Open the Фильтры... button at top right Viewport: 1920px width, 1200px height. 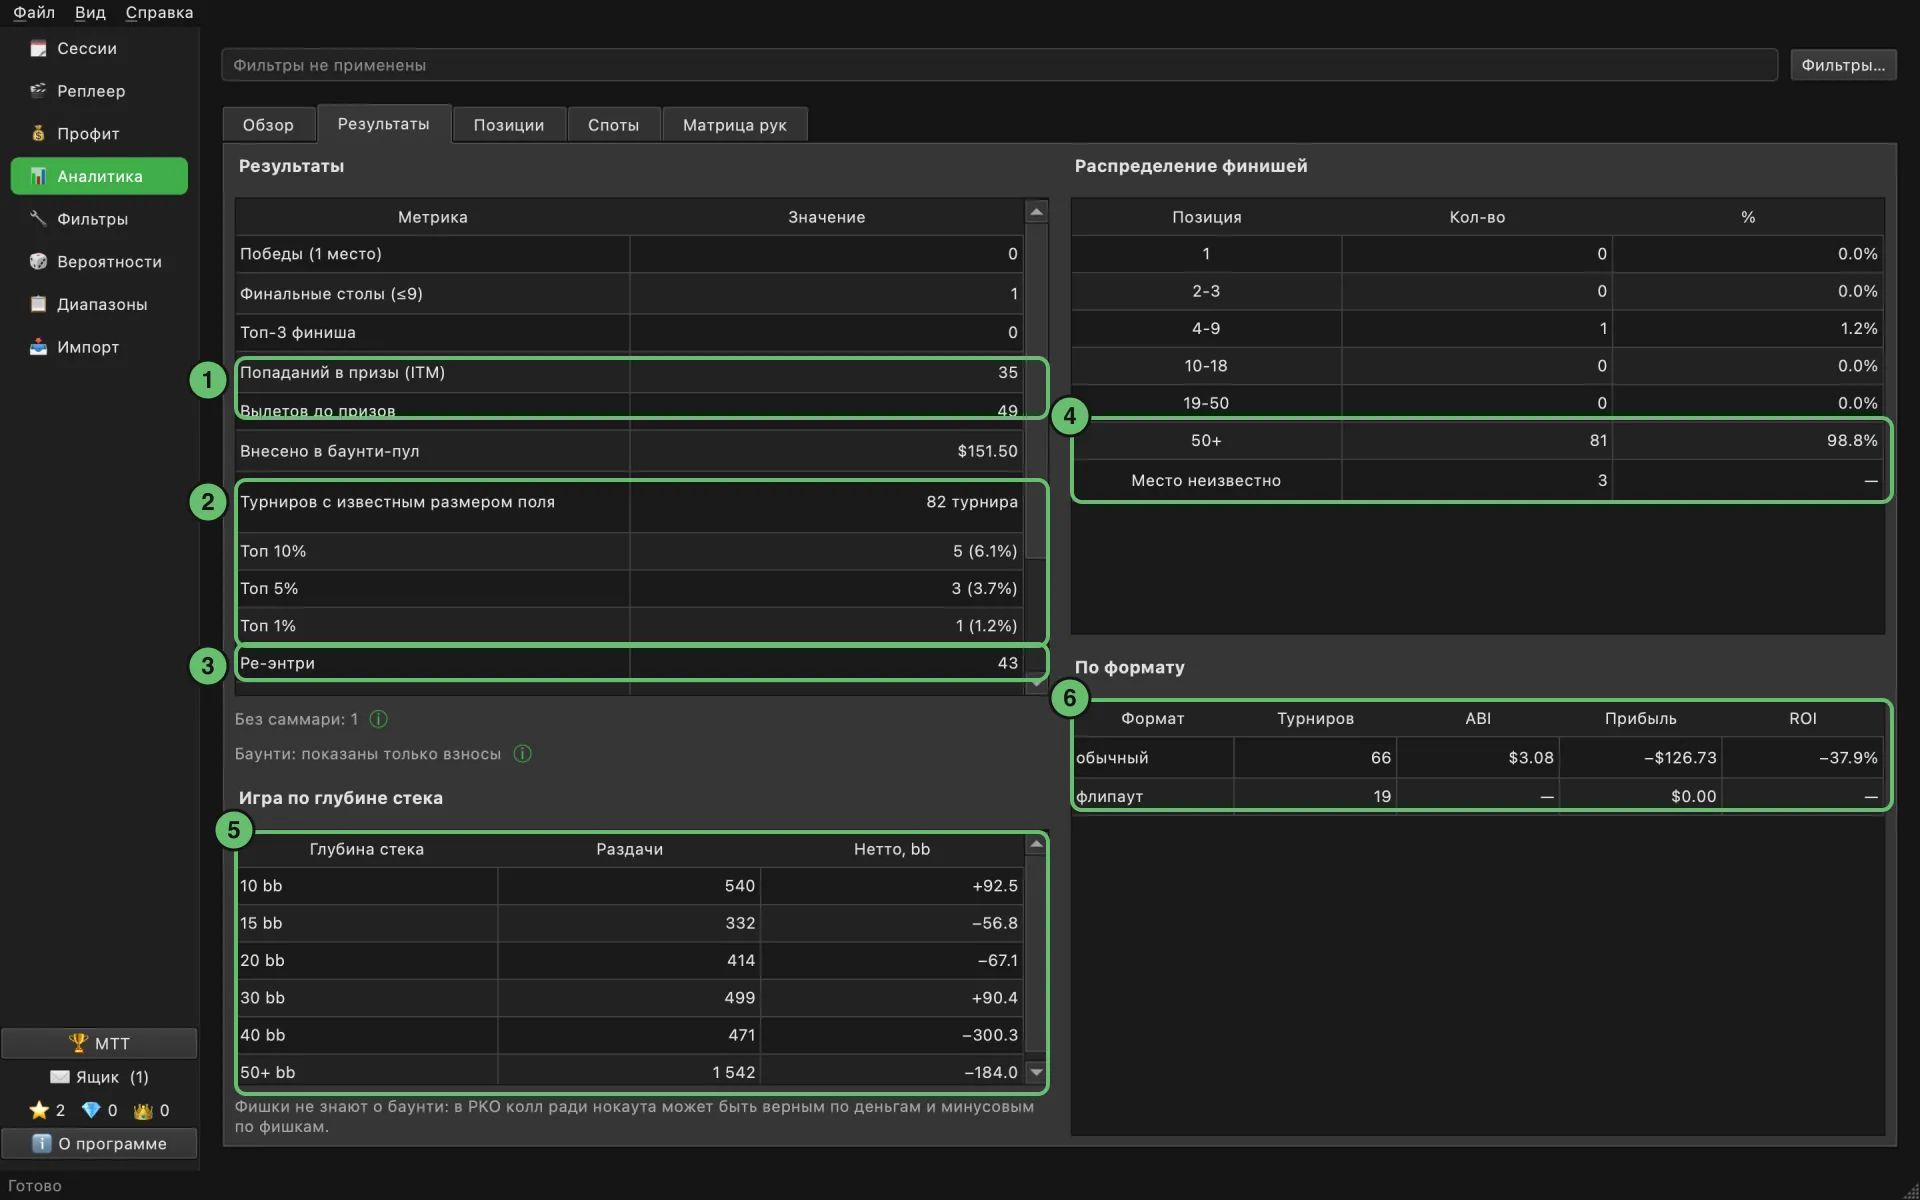tap(1843, 65)
